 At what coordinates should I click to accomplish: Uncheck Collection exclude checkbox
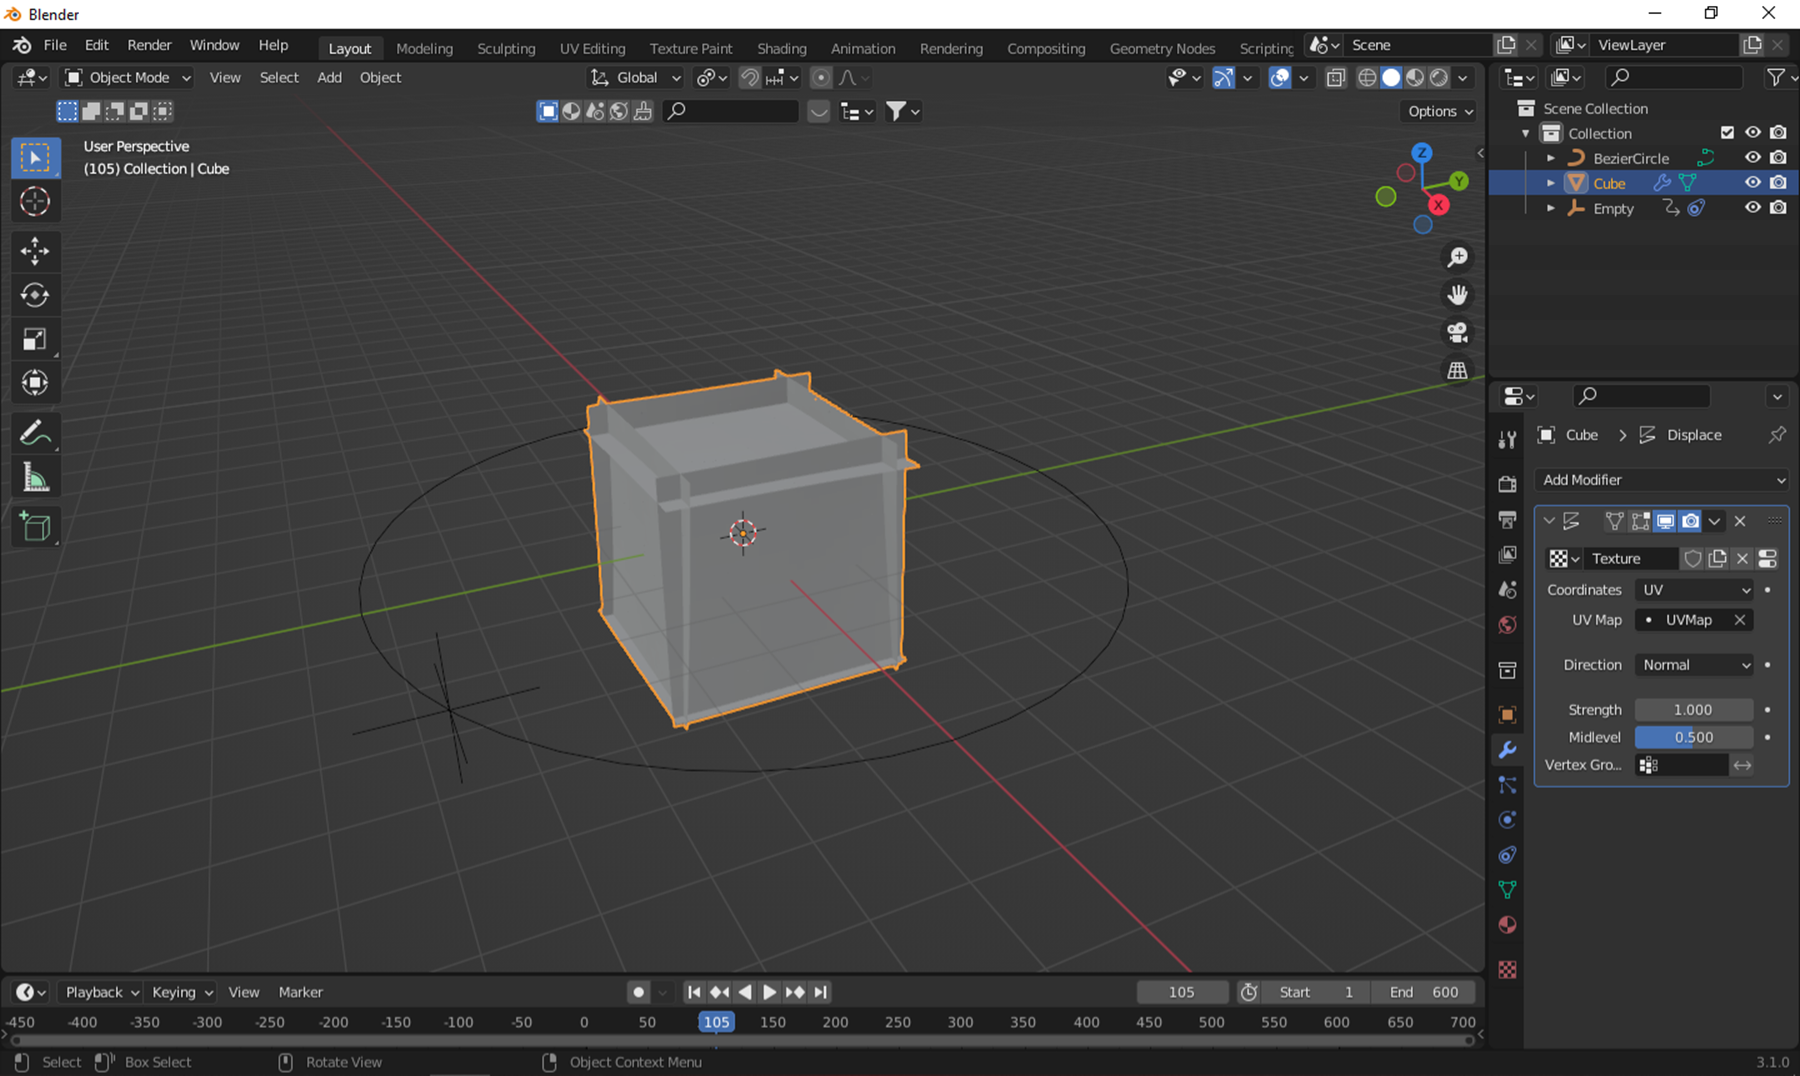[1727, 133]
